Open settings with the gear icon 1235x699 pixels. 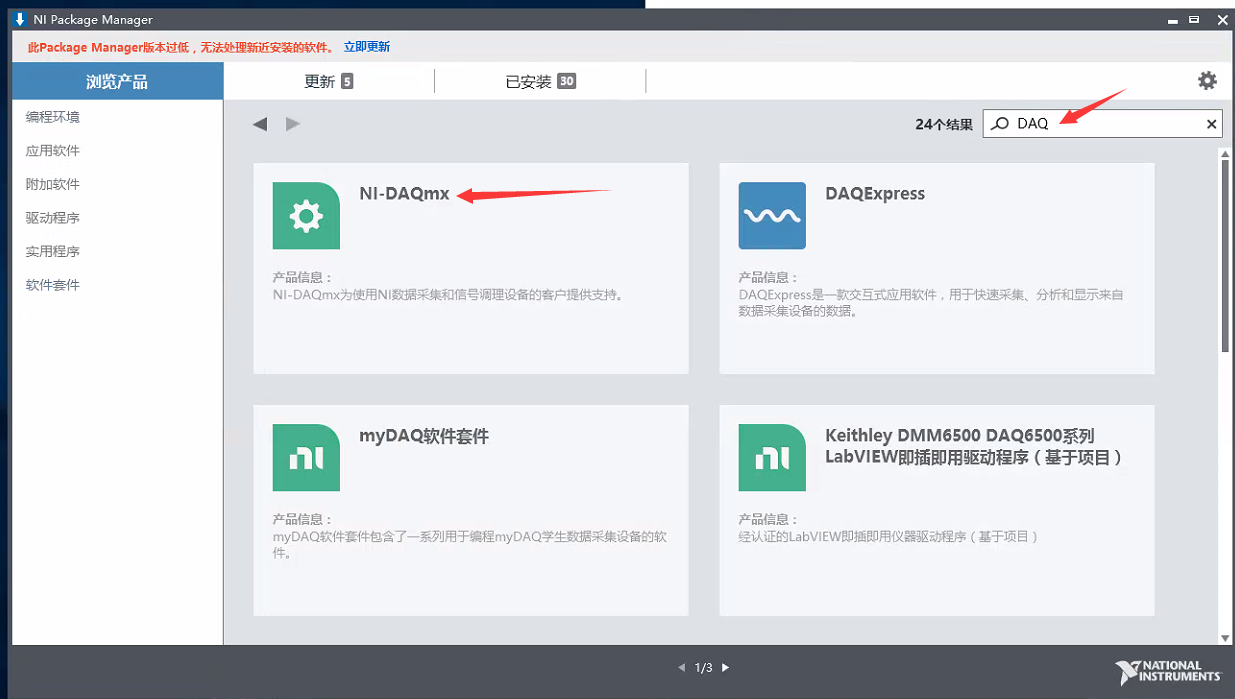1207,81
